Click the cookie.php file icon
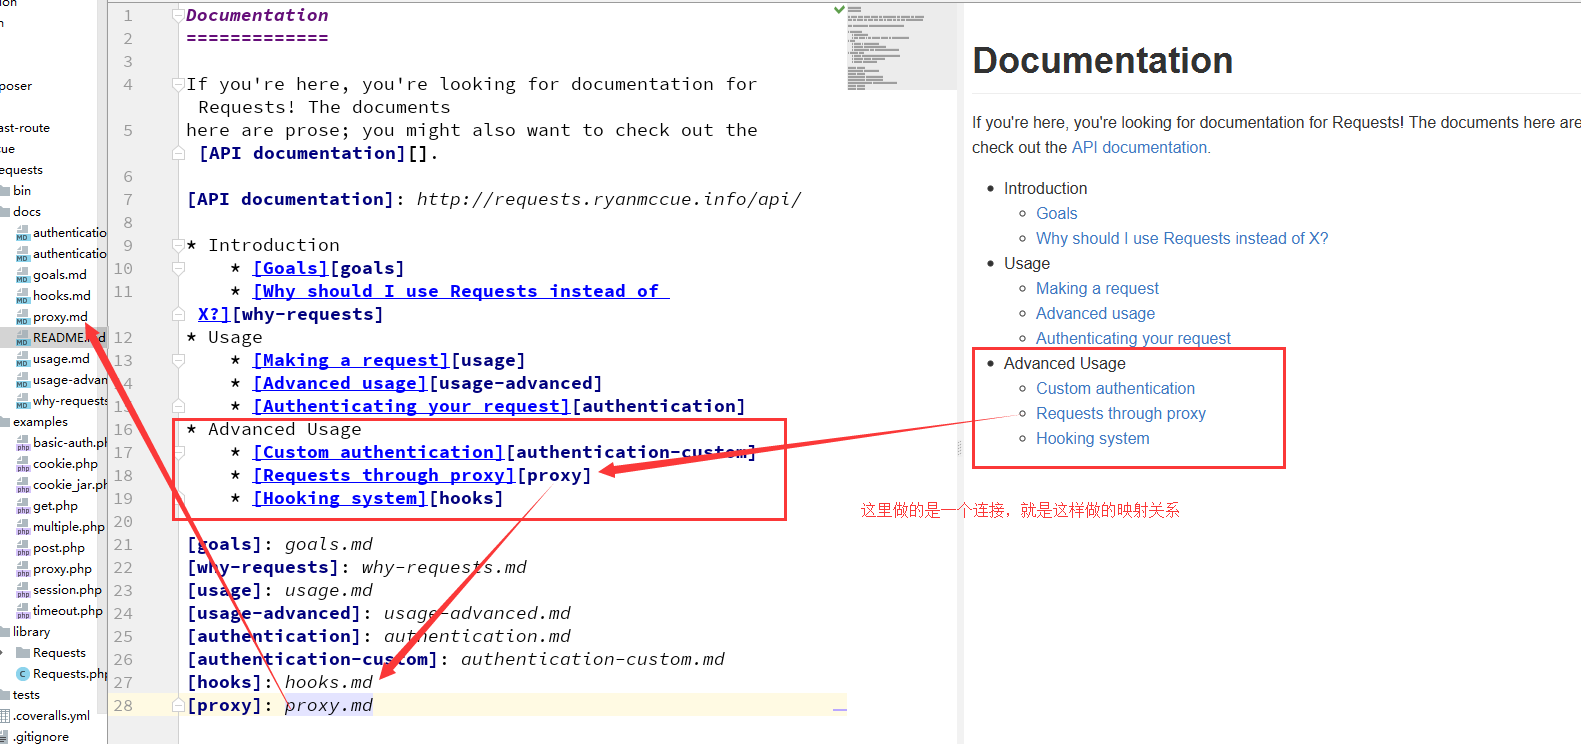 point(22,465)
